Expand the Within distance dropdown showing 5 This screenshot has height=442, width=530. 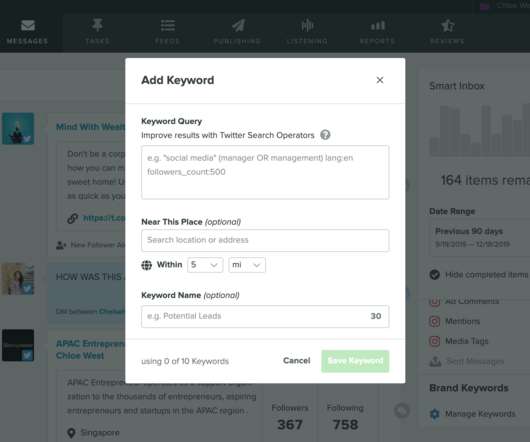pos(205,265)
